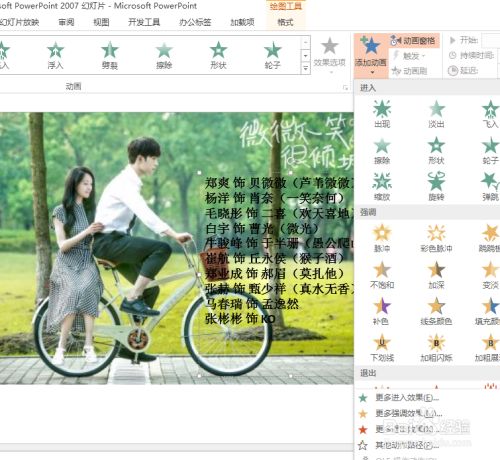Open 动画 group dialog launcher
This screenshot has width=500, height=460.
(x=345, y=88)
